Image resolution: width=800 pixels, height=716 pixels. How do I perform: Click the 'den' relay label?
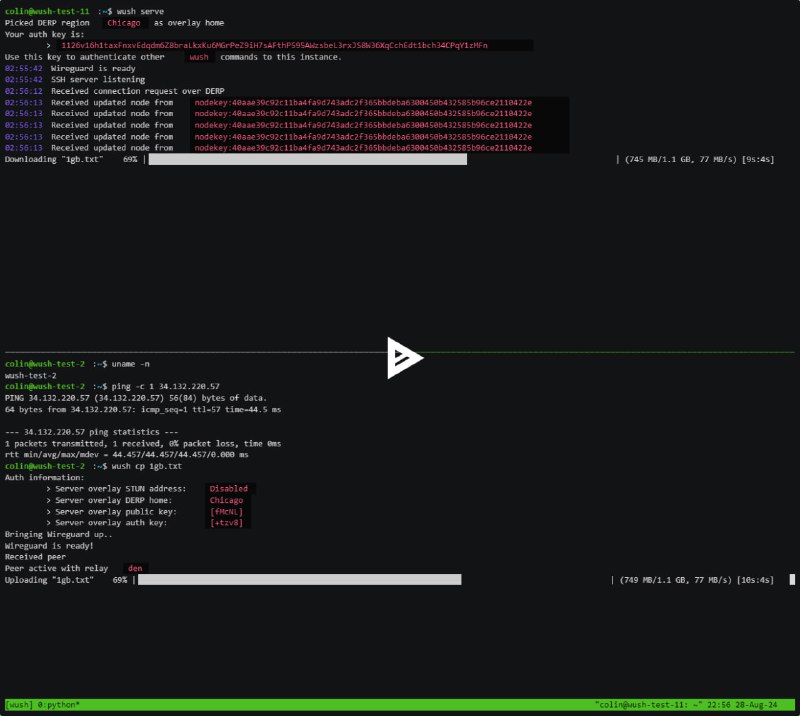(x=135, y=568)
